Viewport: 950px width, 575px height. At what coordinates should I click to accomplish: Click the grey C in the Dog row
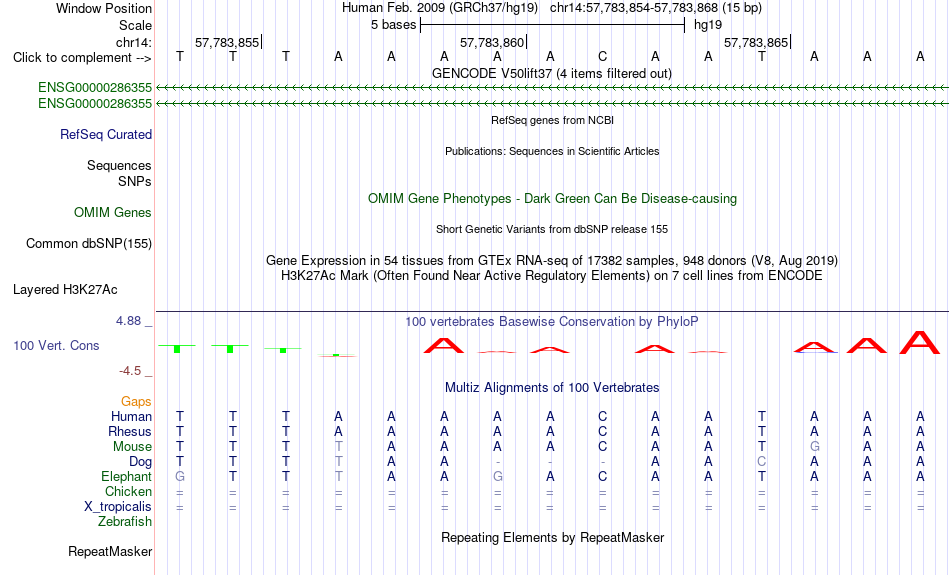[x=762, y=462]
